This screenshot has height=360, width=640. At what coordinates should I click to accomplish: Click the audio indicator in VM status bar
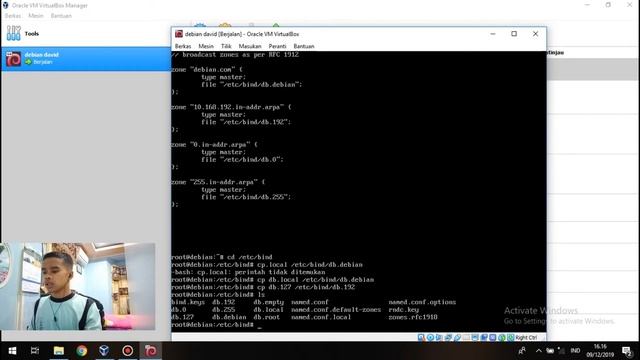(x=438, y=338)
